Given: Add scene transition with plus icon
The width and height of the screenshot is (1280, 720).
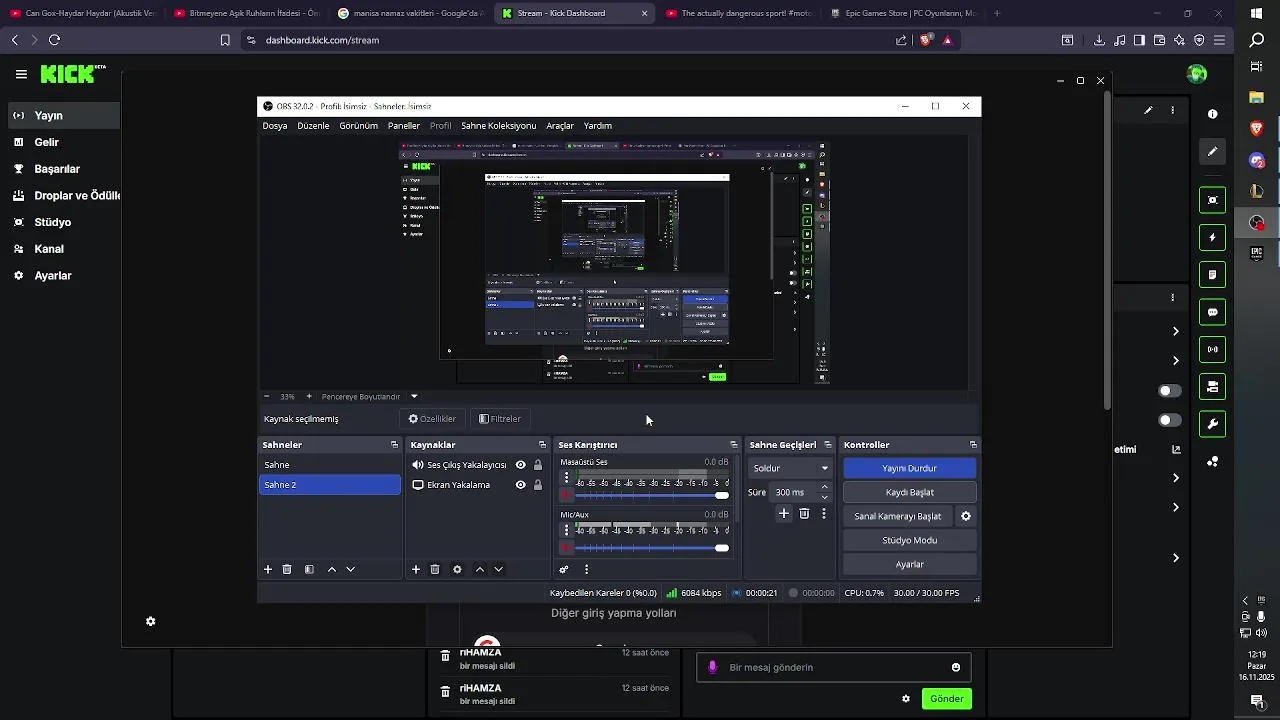Looking at the screenshot, I should point(784,513).
